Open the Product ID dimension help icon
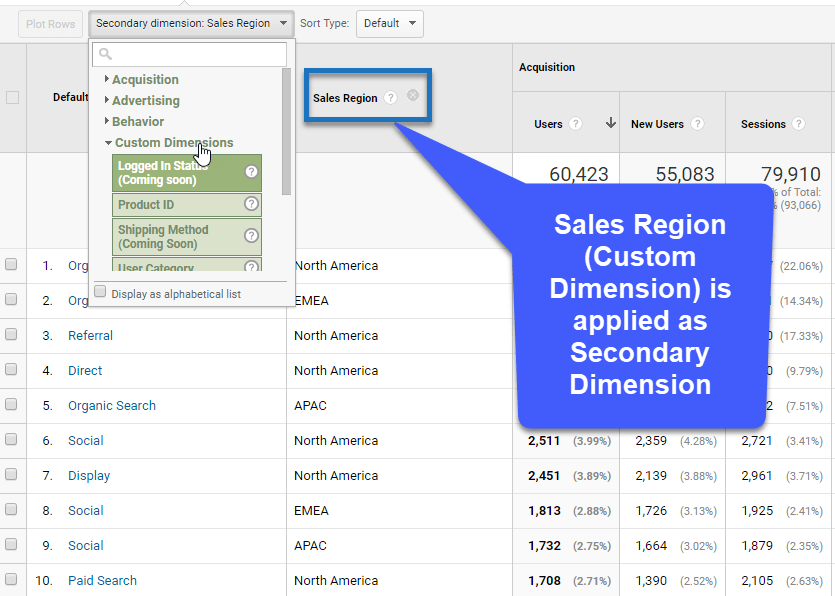 pyautogui.click(x=252, y=204)
